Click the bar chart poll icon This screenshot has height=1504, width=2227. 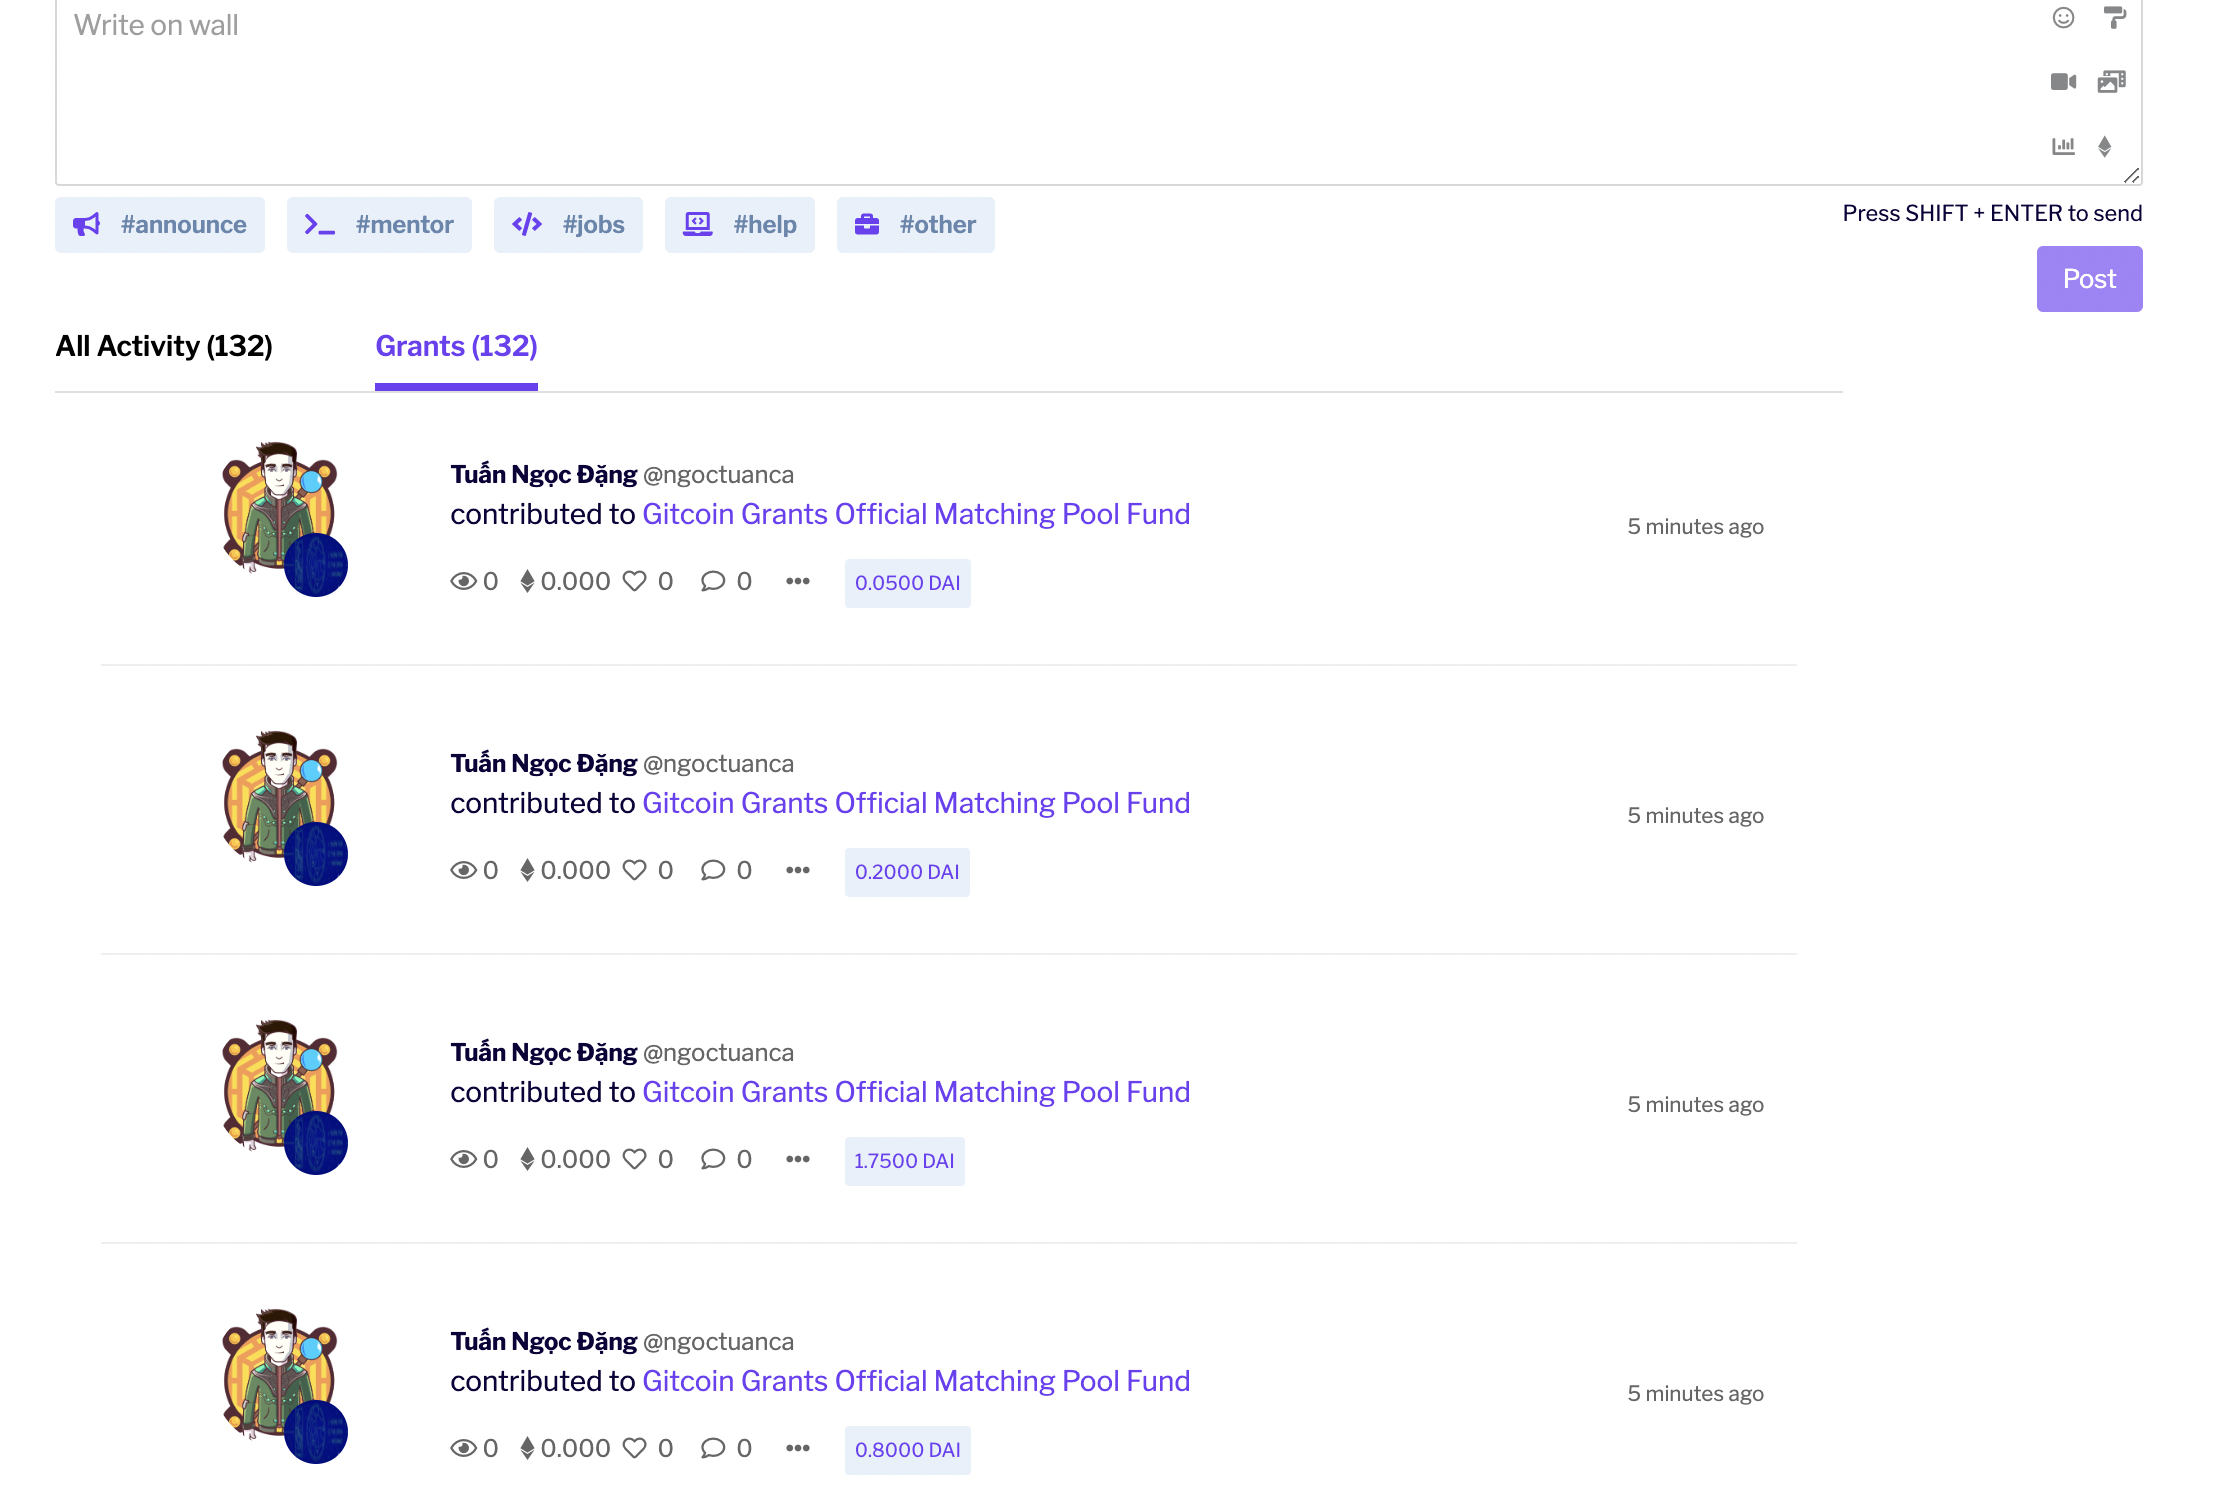(x=2063, y=146)
